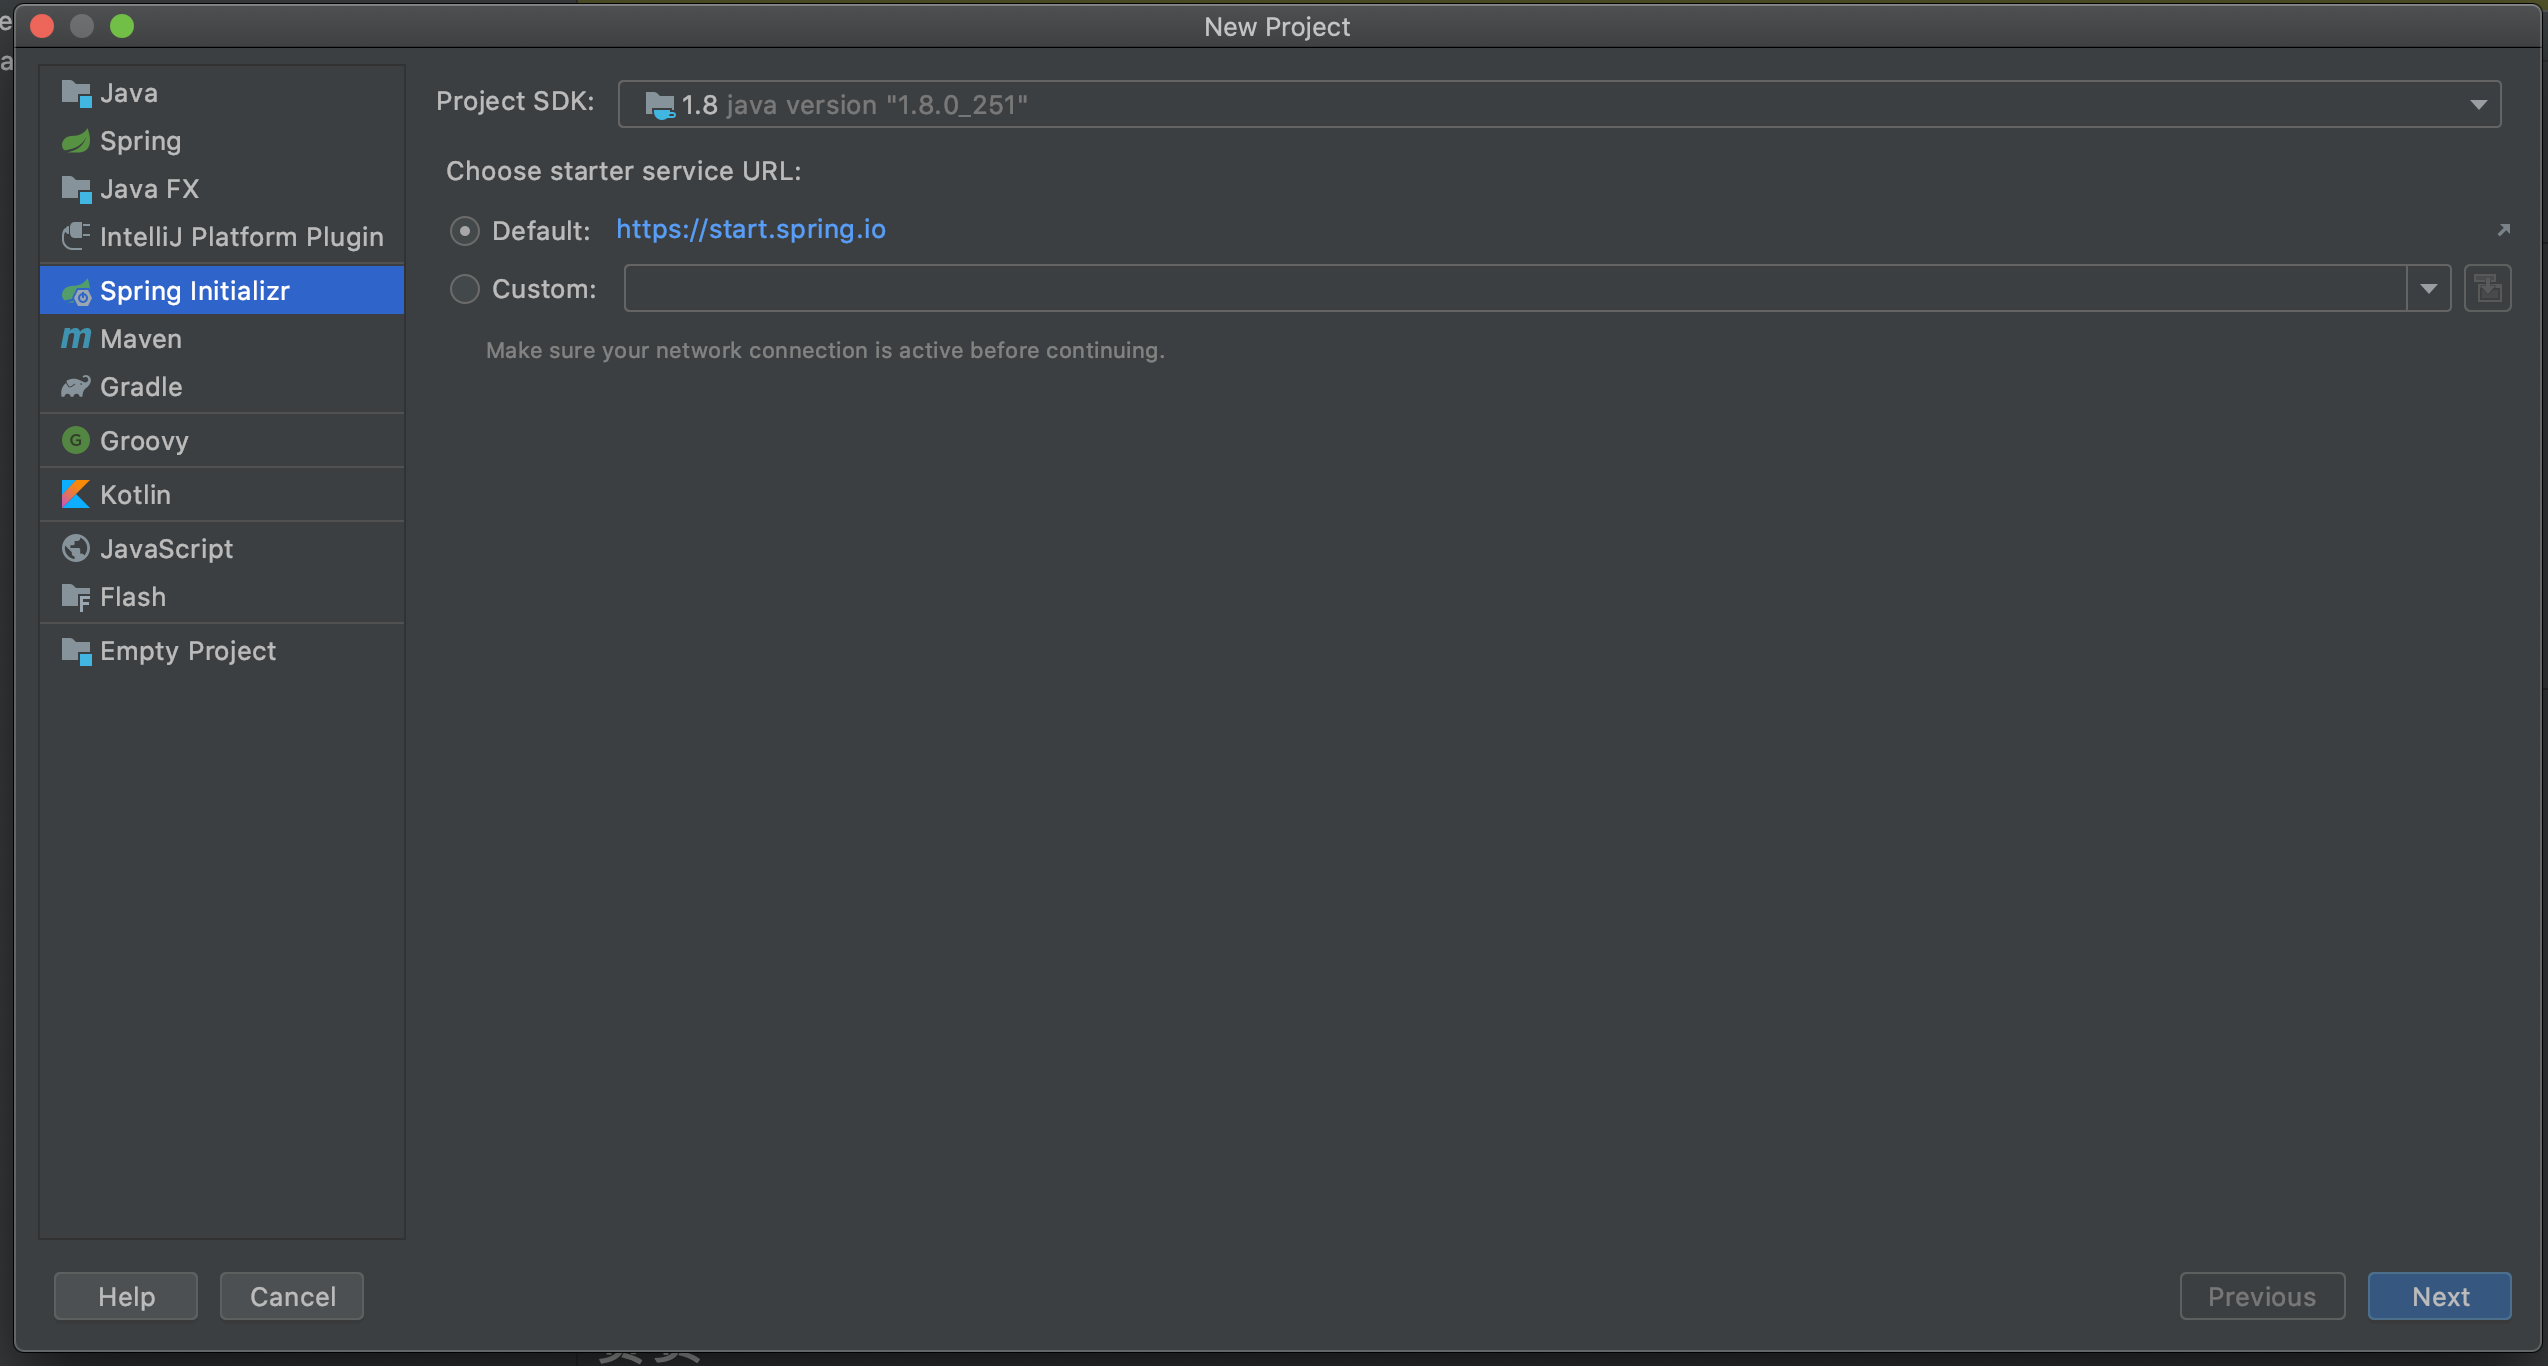
Task: Select the Default starter URL radio button
Action: (x=465, y=231)
